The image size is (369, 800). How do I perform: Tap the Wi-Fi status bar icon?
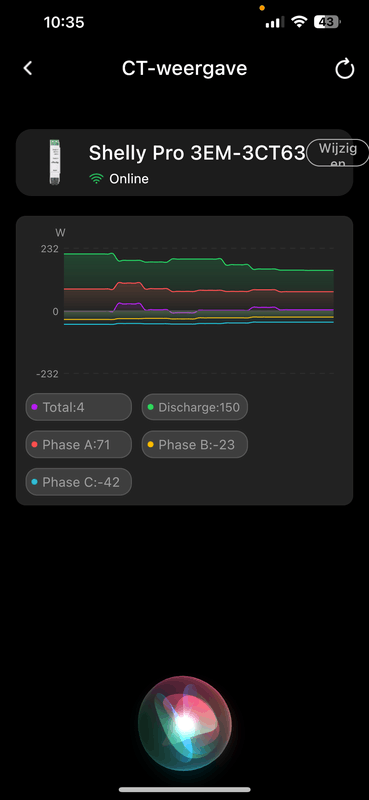[299, 22]
